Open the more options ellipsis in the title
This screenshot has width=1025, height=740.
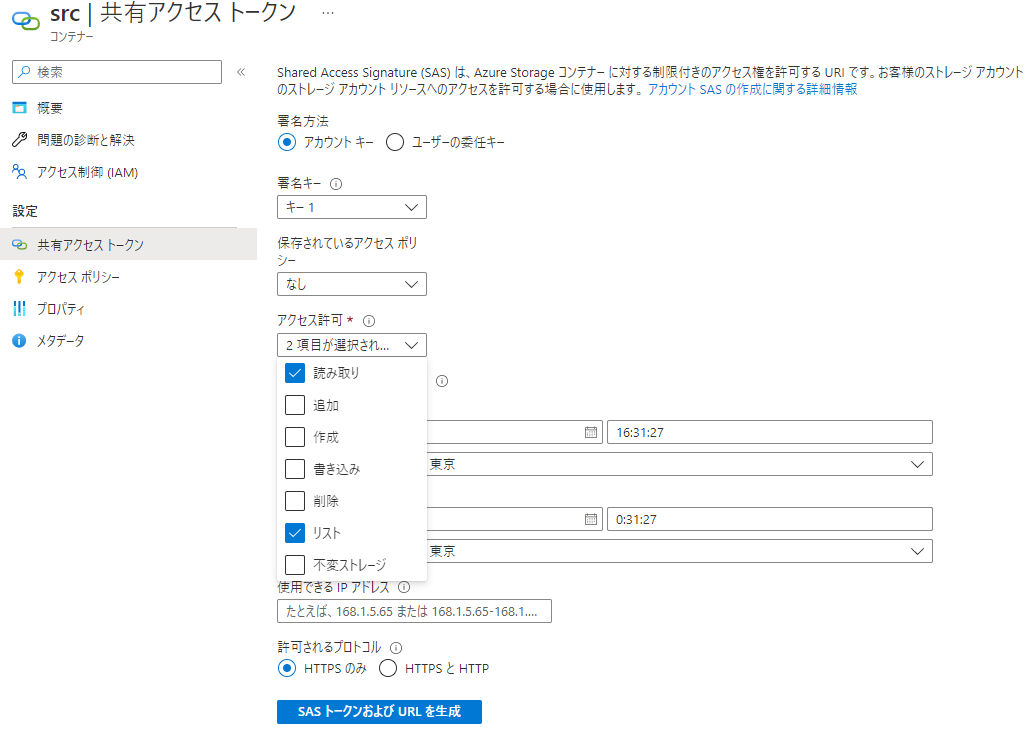[x=328, y=12]
